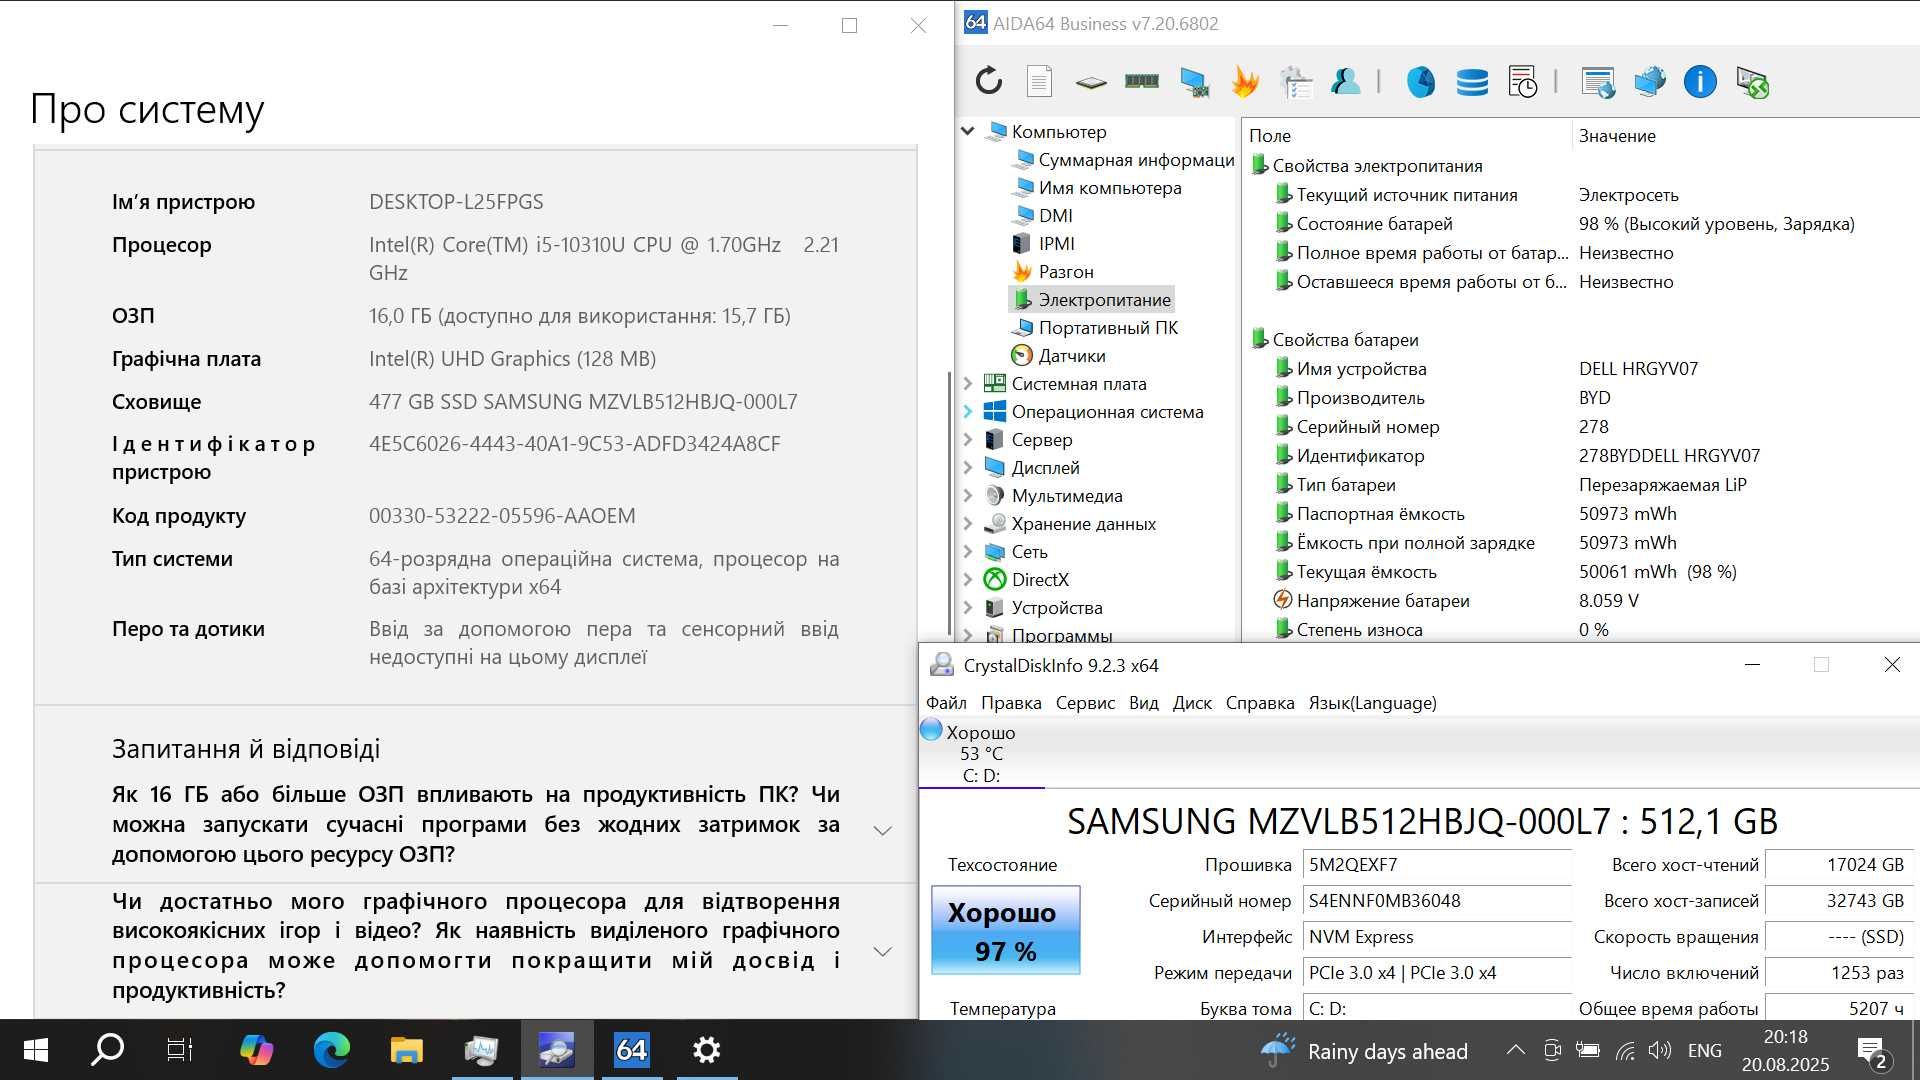
Task: Show hidden tray icons chevron
Action: tap(1515, 1050)
